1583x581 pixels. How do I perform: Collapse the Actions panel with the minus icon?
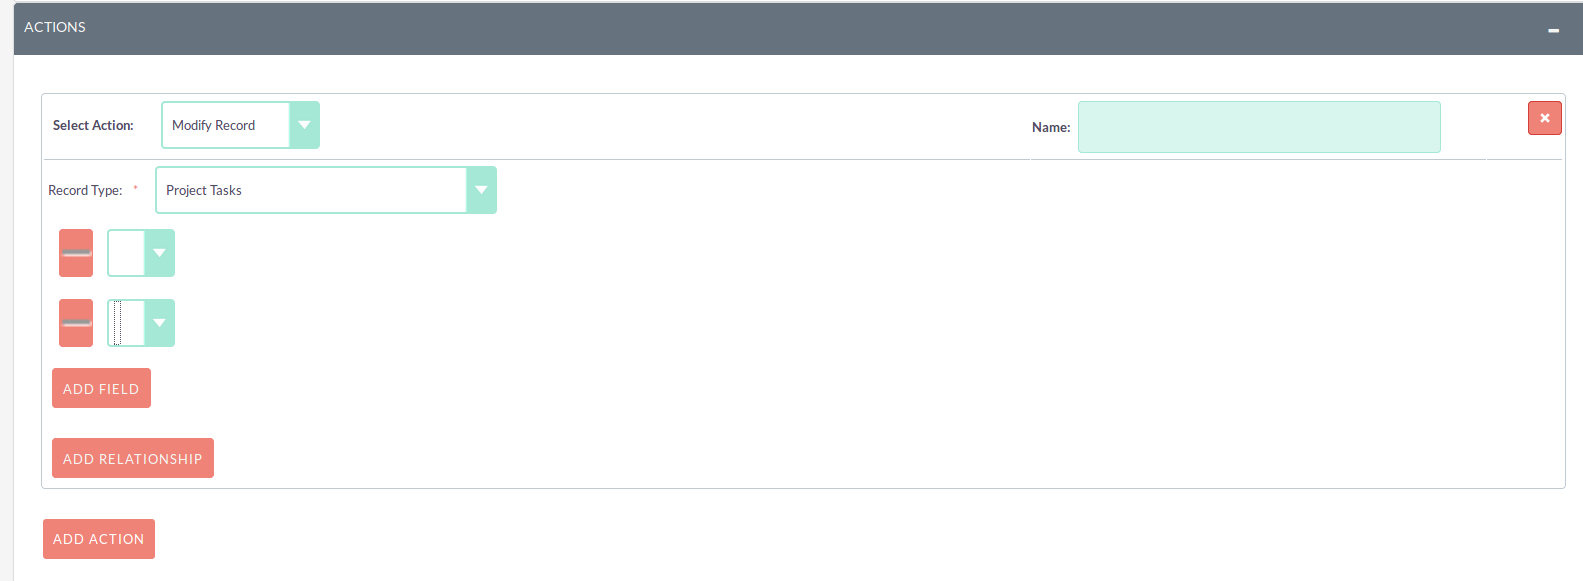(x=1553, y=31)
